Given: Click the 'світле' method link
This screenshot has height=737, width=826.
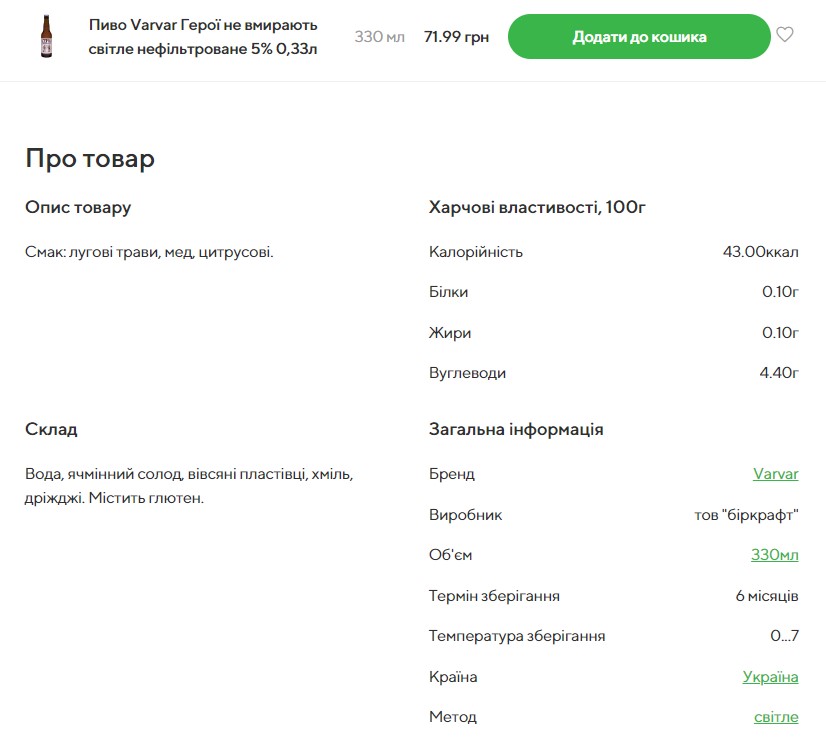Looking at the screenshot, I should pos(776,717).
